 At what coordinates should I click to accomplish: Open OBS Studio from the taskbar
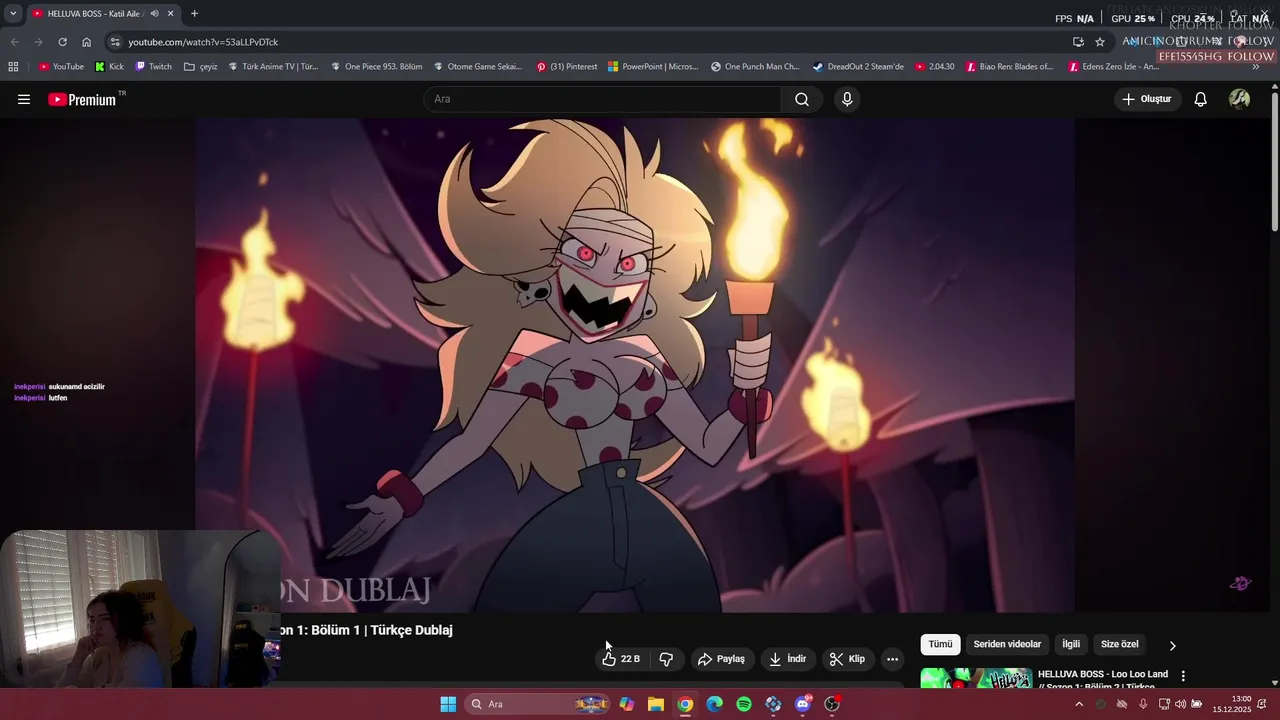click(832, 704)
